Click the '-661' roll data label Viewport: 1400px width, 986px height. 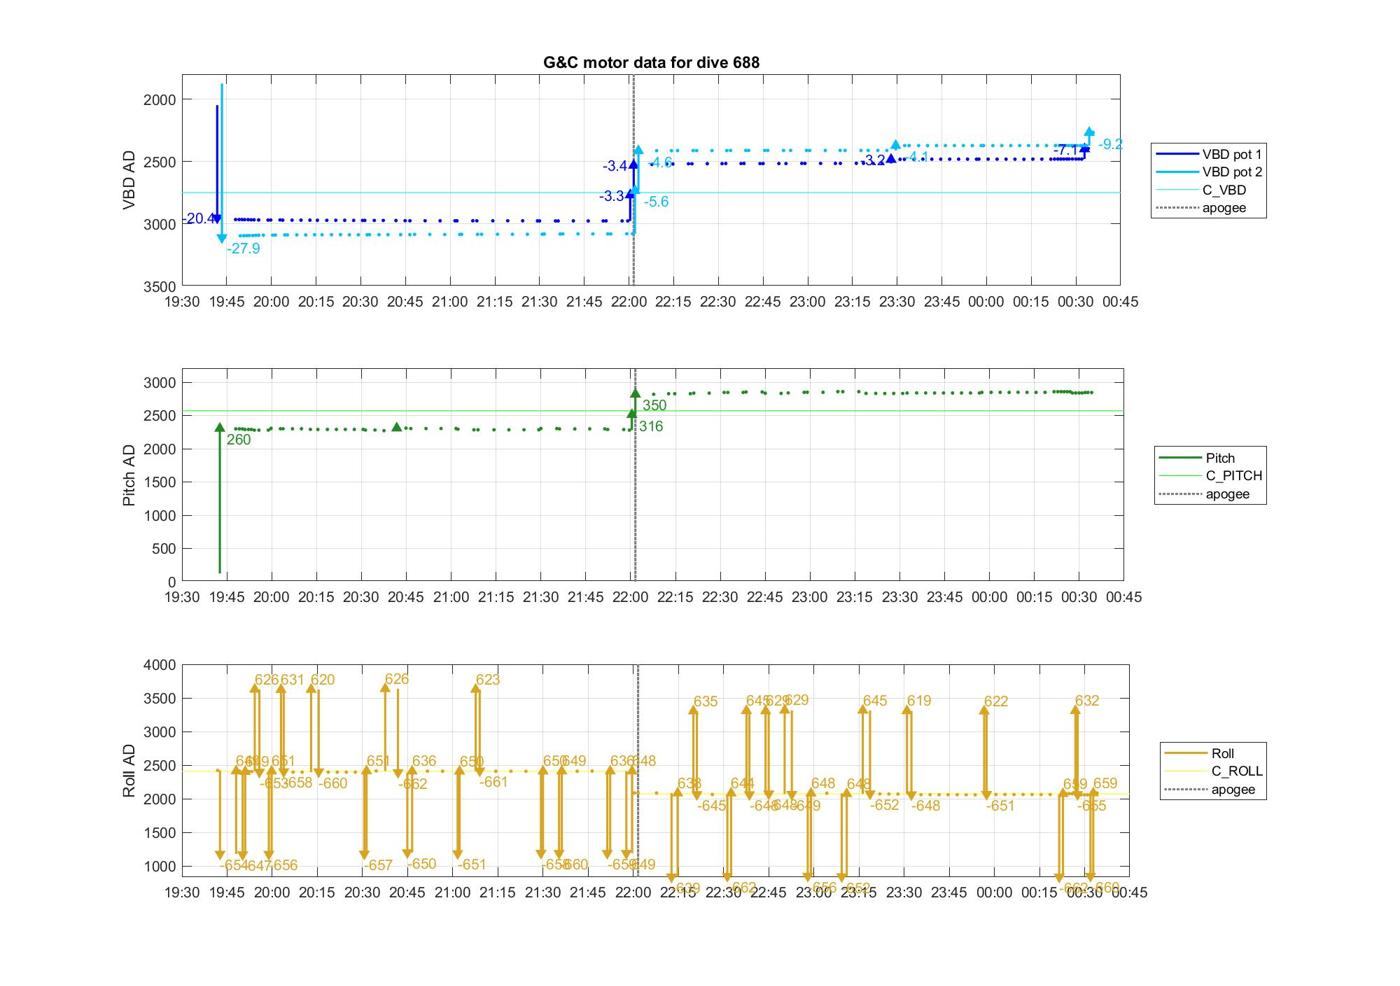[493, 783]
